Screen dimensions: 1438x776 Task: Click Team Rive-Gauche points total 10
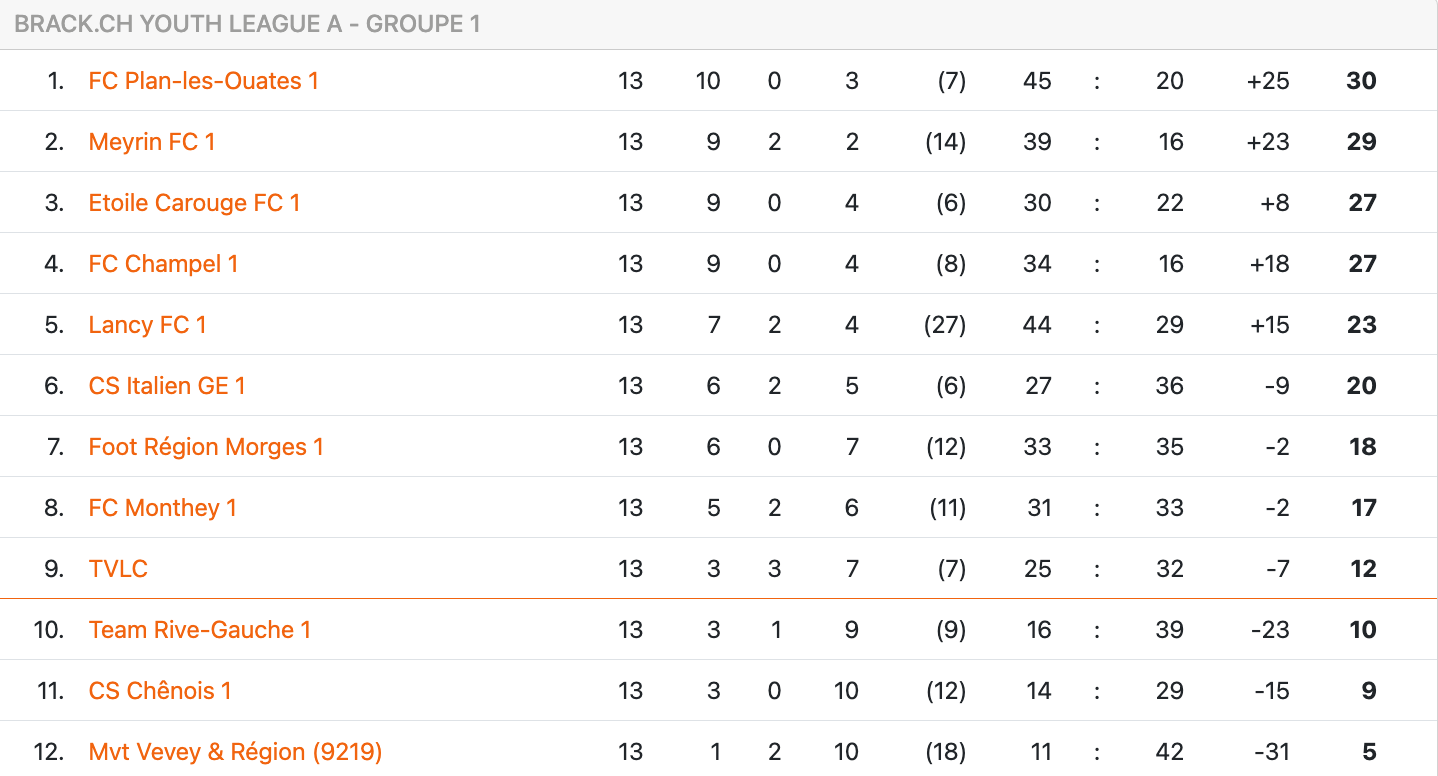(x=1362, y=630)
